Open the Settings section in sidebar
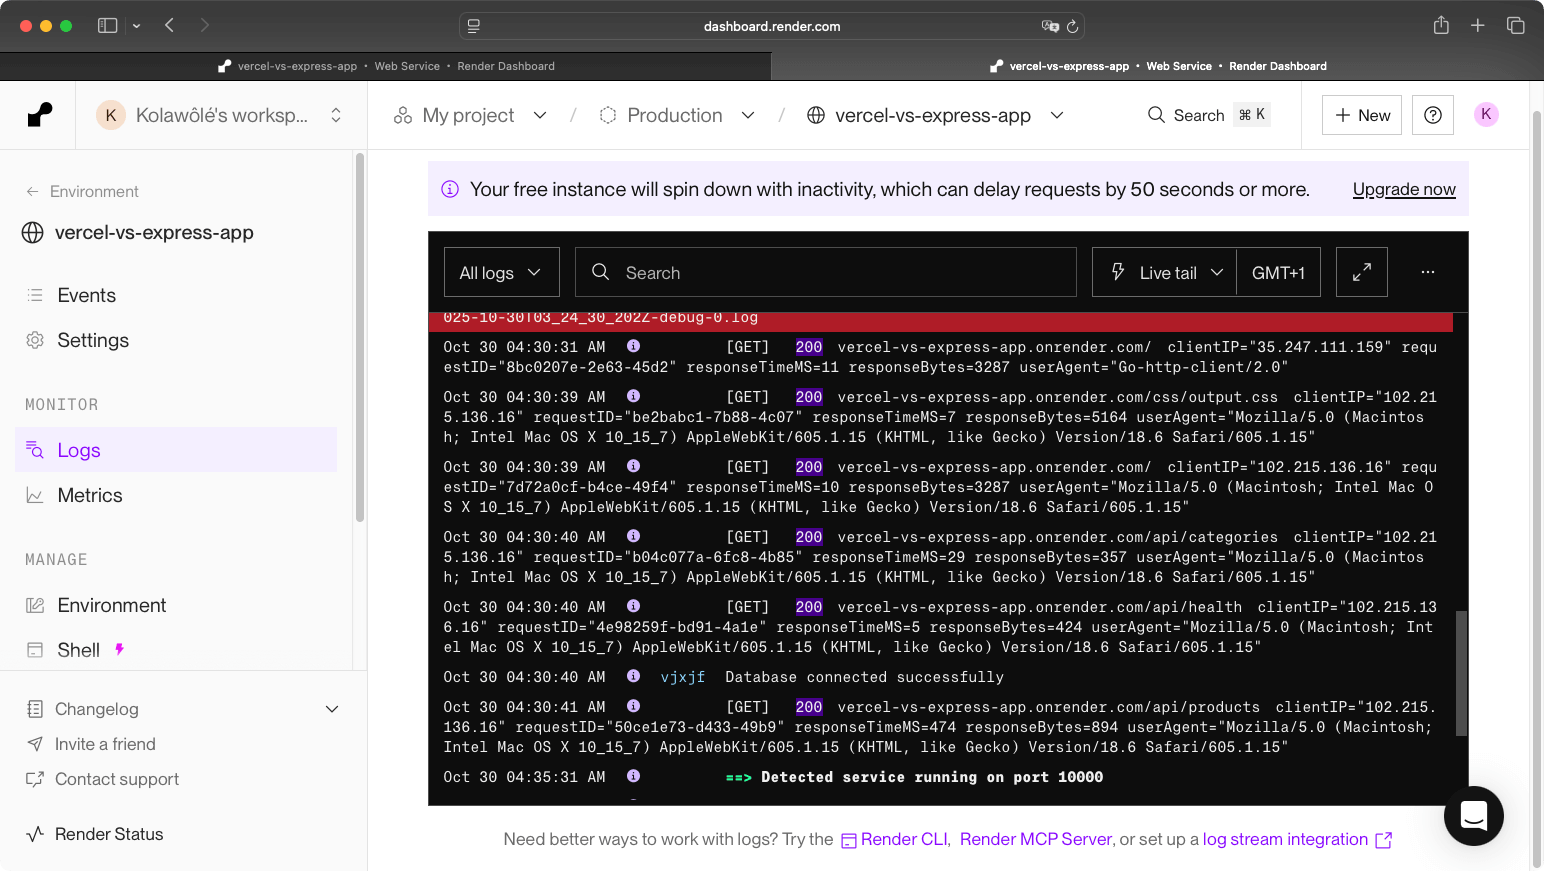The width and height of the screenshot is (1544, 871). pos(92,340)
